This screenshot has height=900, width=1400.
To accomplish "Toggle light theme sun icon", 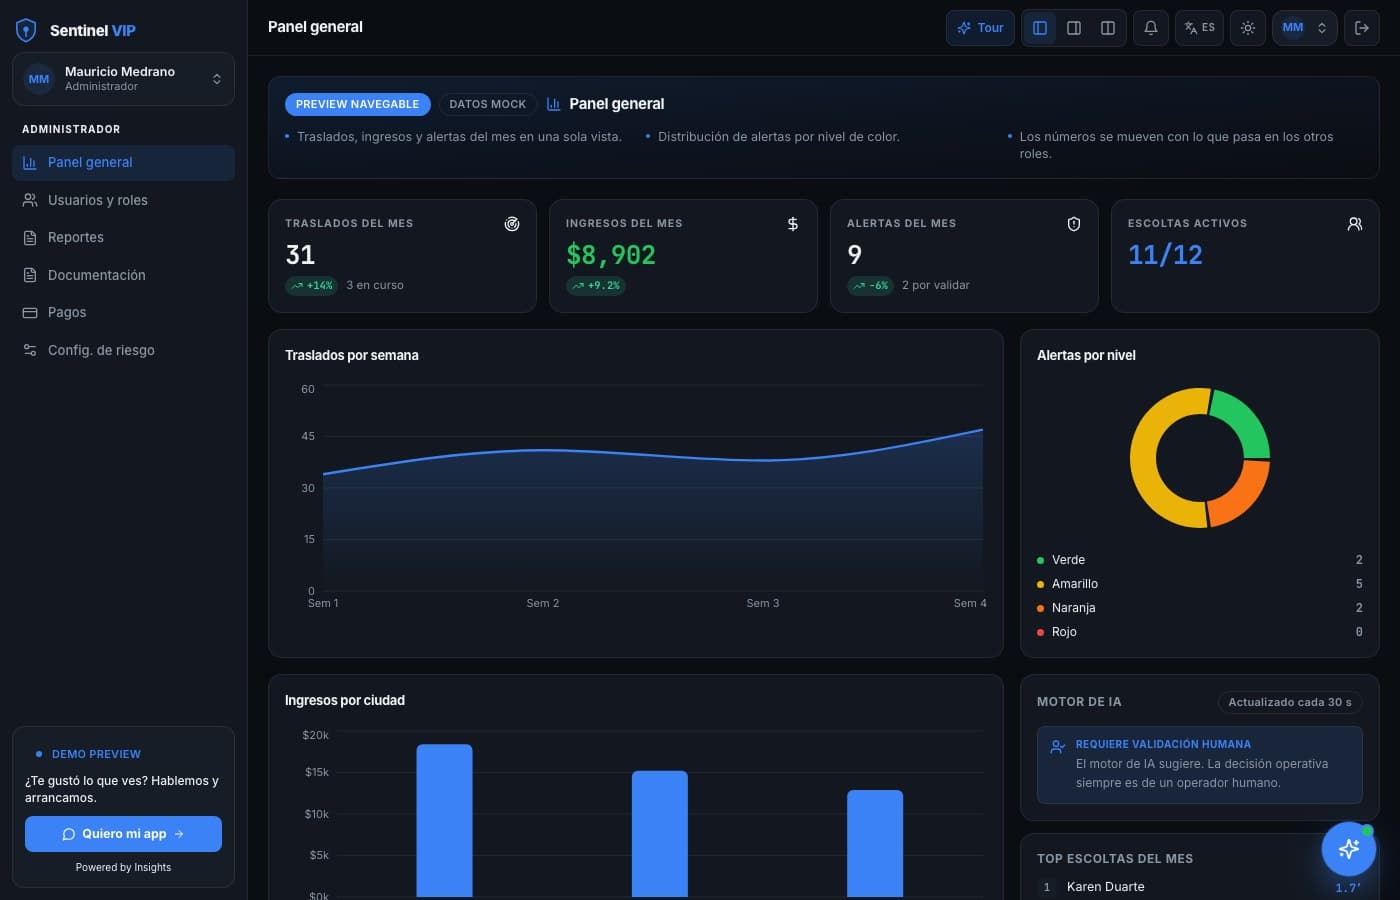I will pos(1248,28).
